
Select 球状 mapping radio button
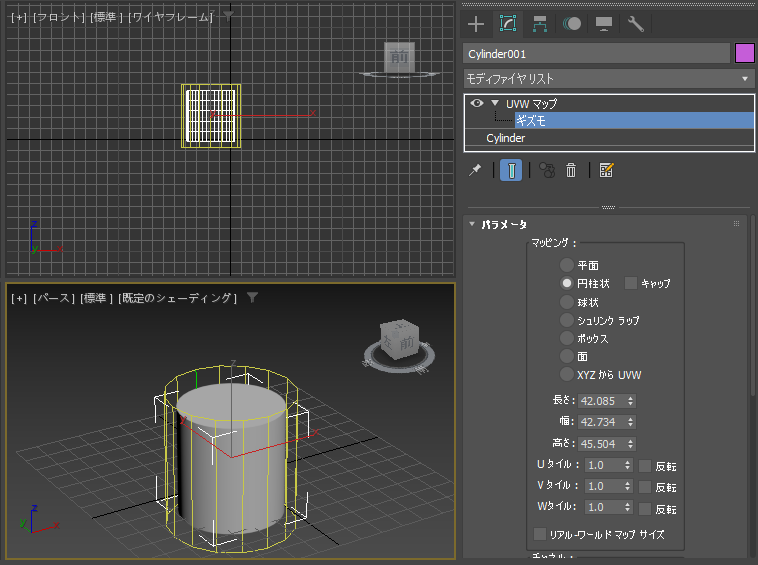click(x=567, y=302)
